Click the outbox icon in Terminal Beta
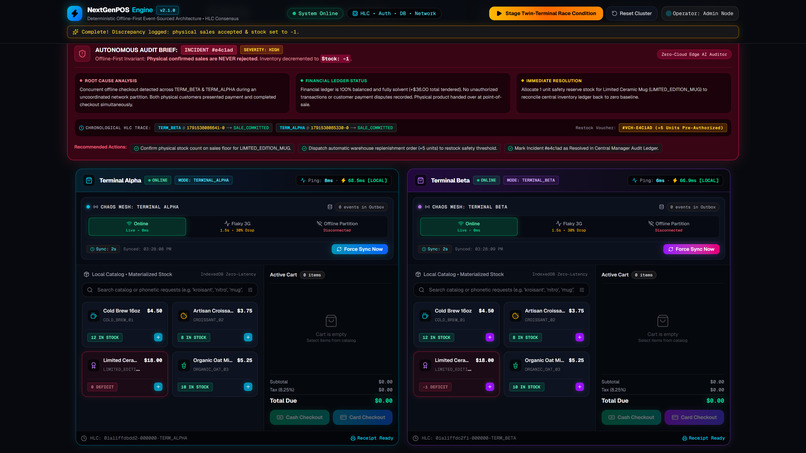The height and width of the screenshot is (453, 806). coord(662,207)
